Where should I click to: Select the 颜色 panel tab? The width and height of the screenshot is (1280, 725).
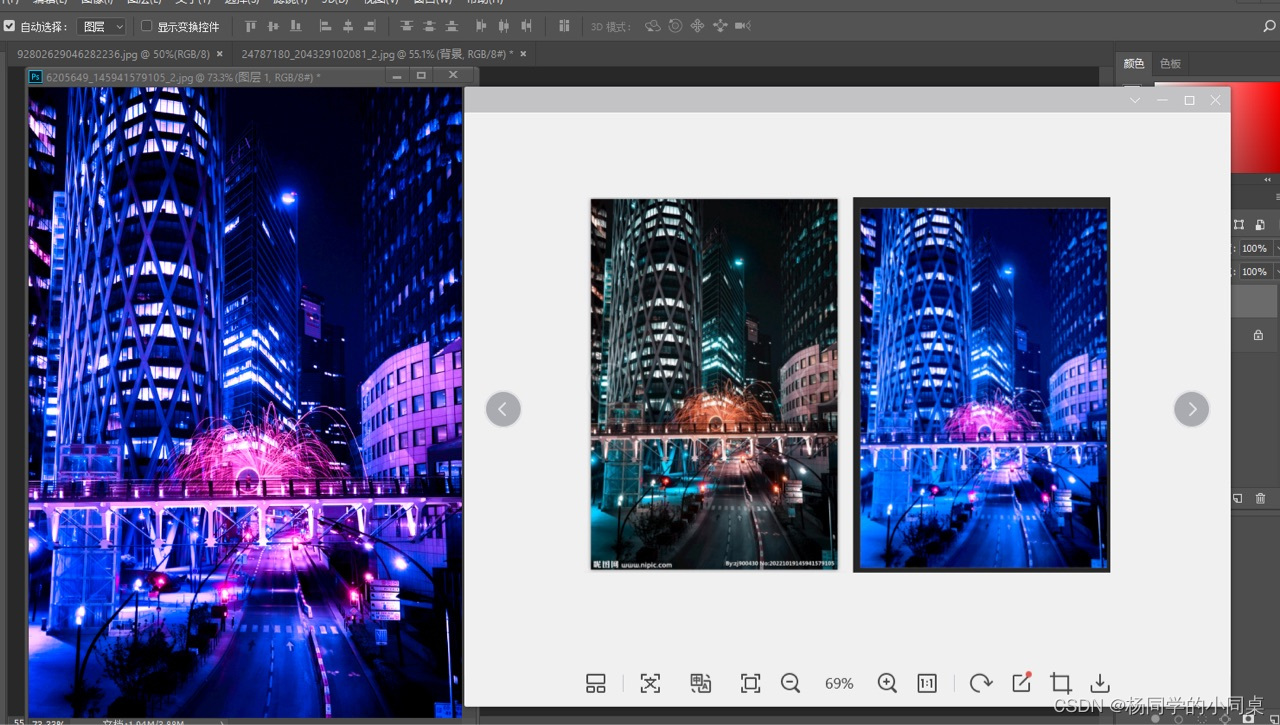click(1133, 64)
